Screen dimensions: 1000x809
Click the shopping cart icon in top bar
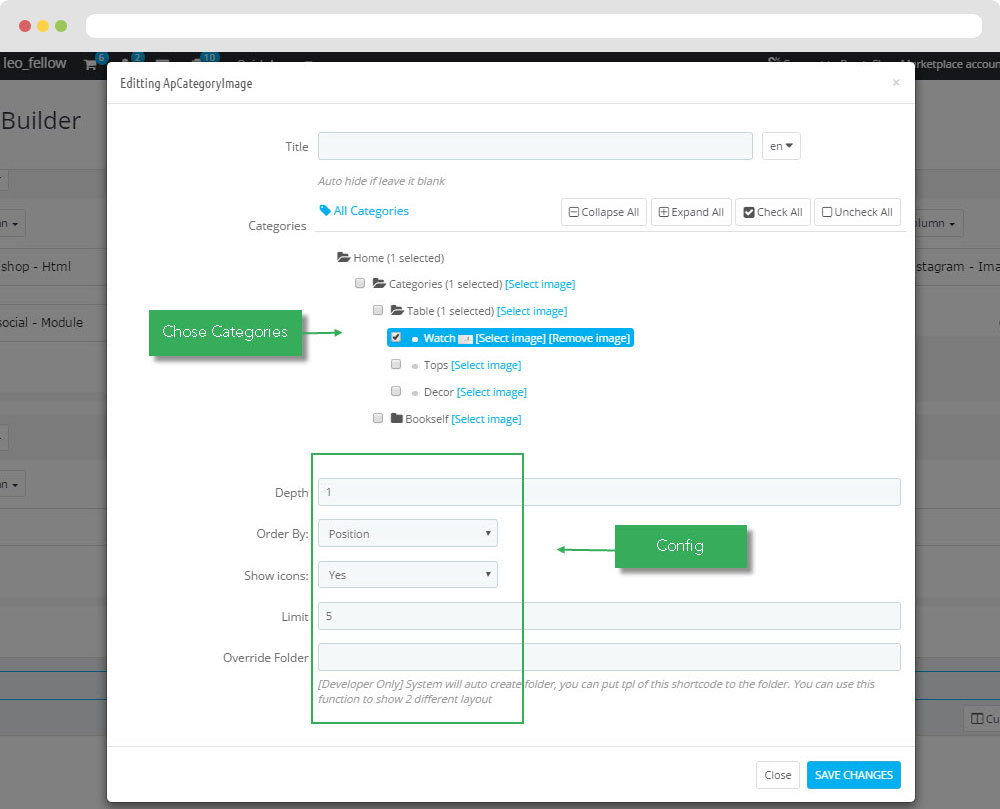click(90, 64)
